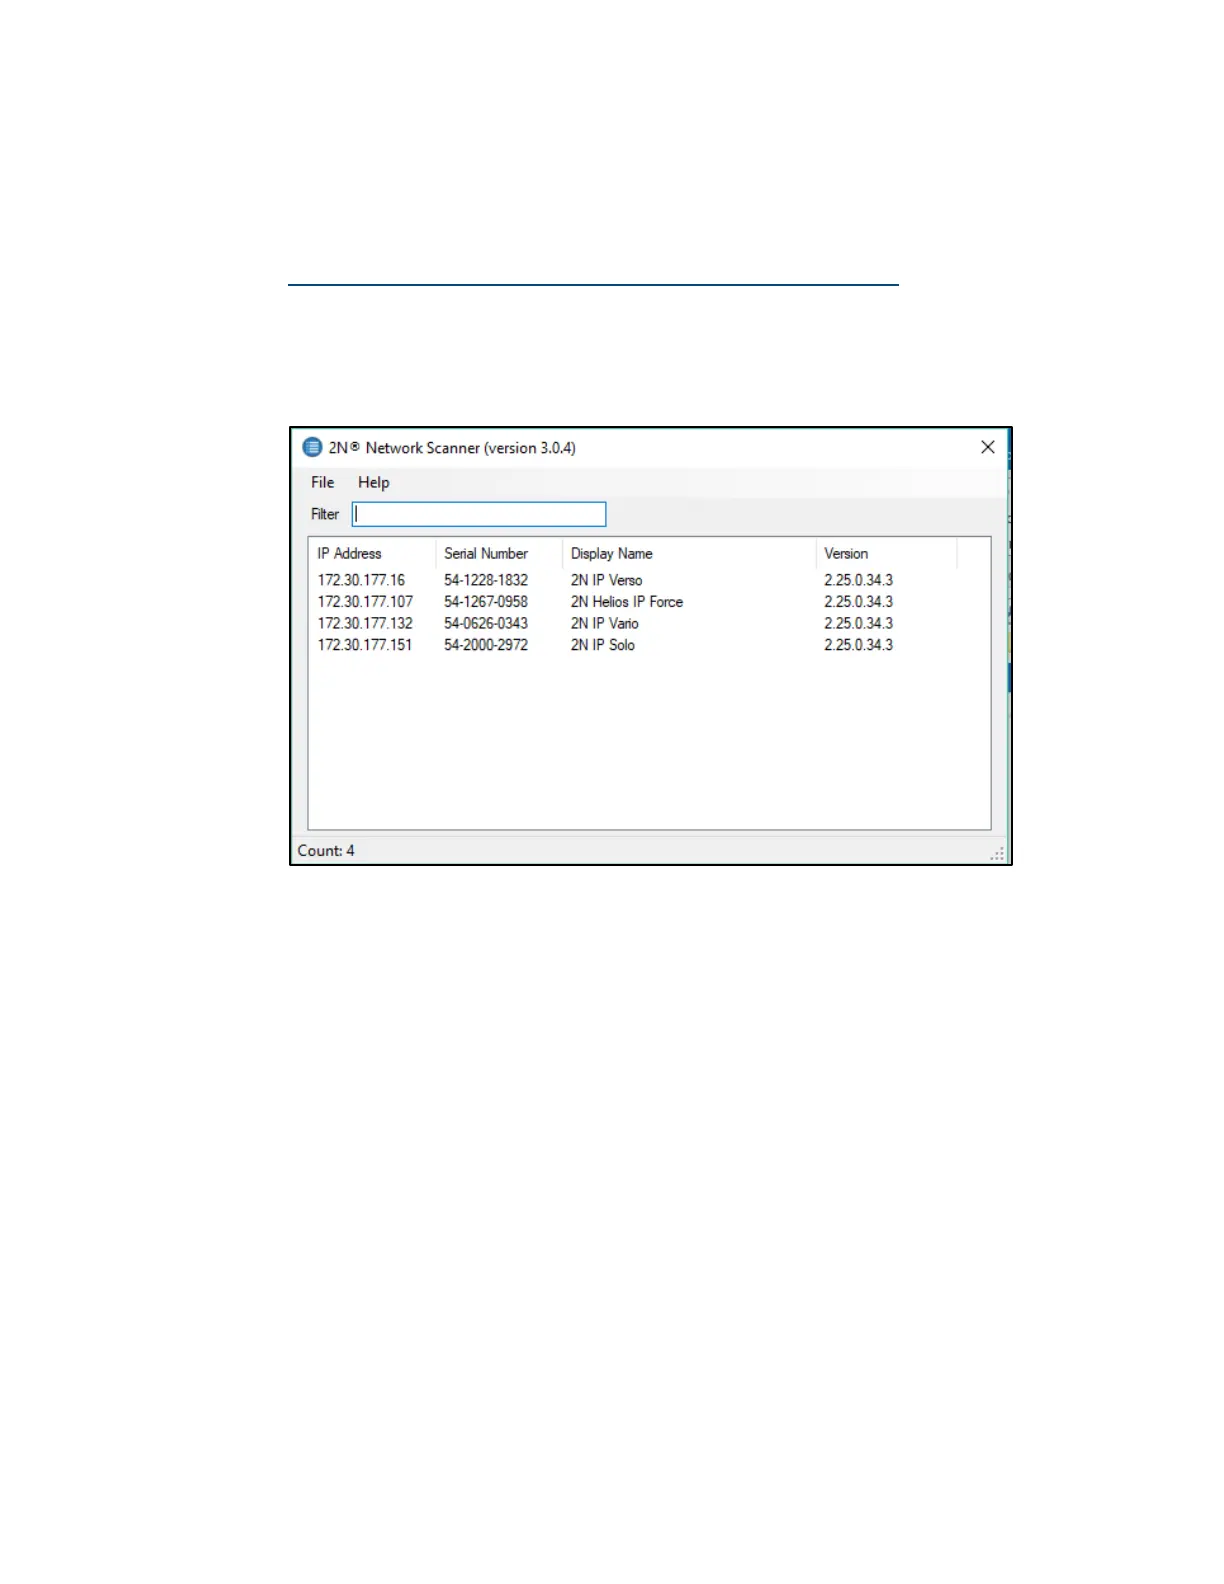Click the Count: 4 status bar text

click(x=326, y=851)
